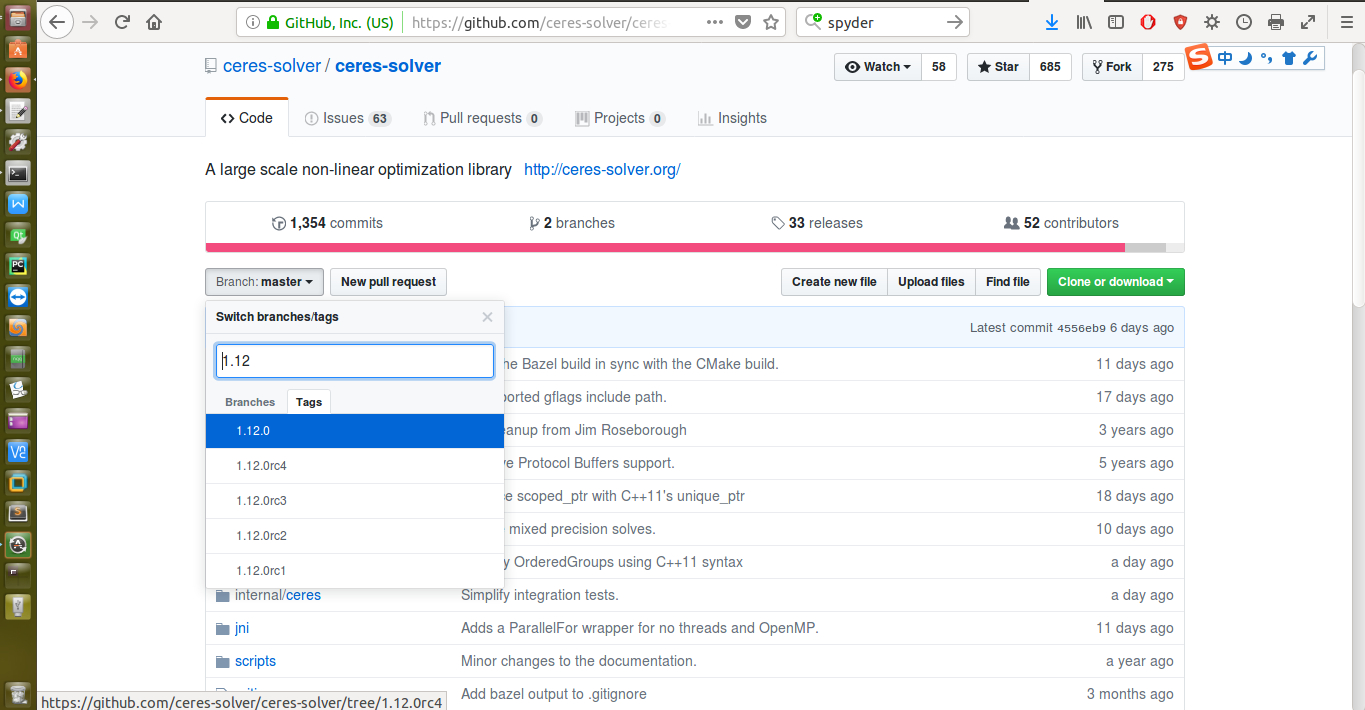This screenshot has height=710, width=1365.
Task: Switch to Branches tab in popup
Action: (x=250, y=402)
